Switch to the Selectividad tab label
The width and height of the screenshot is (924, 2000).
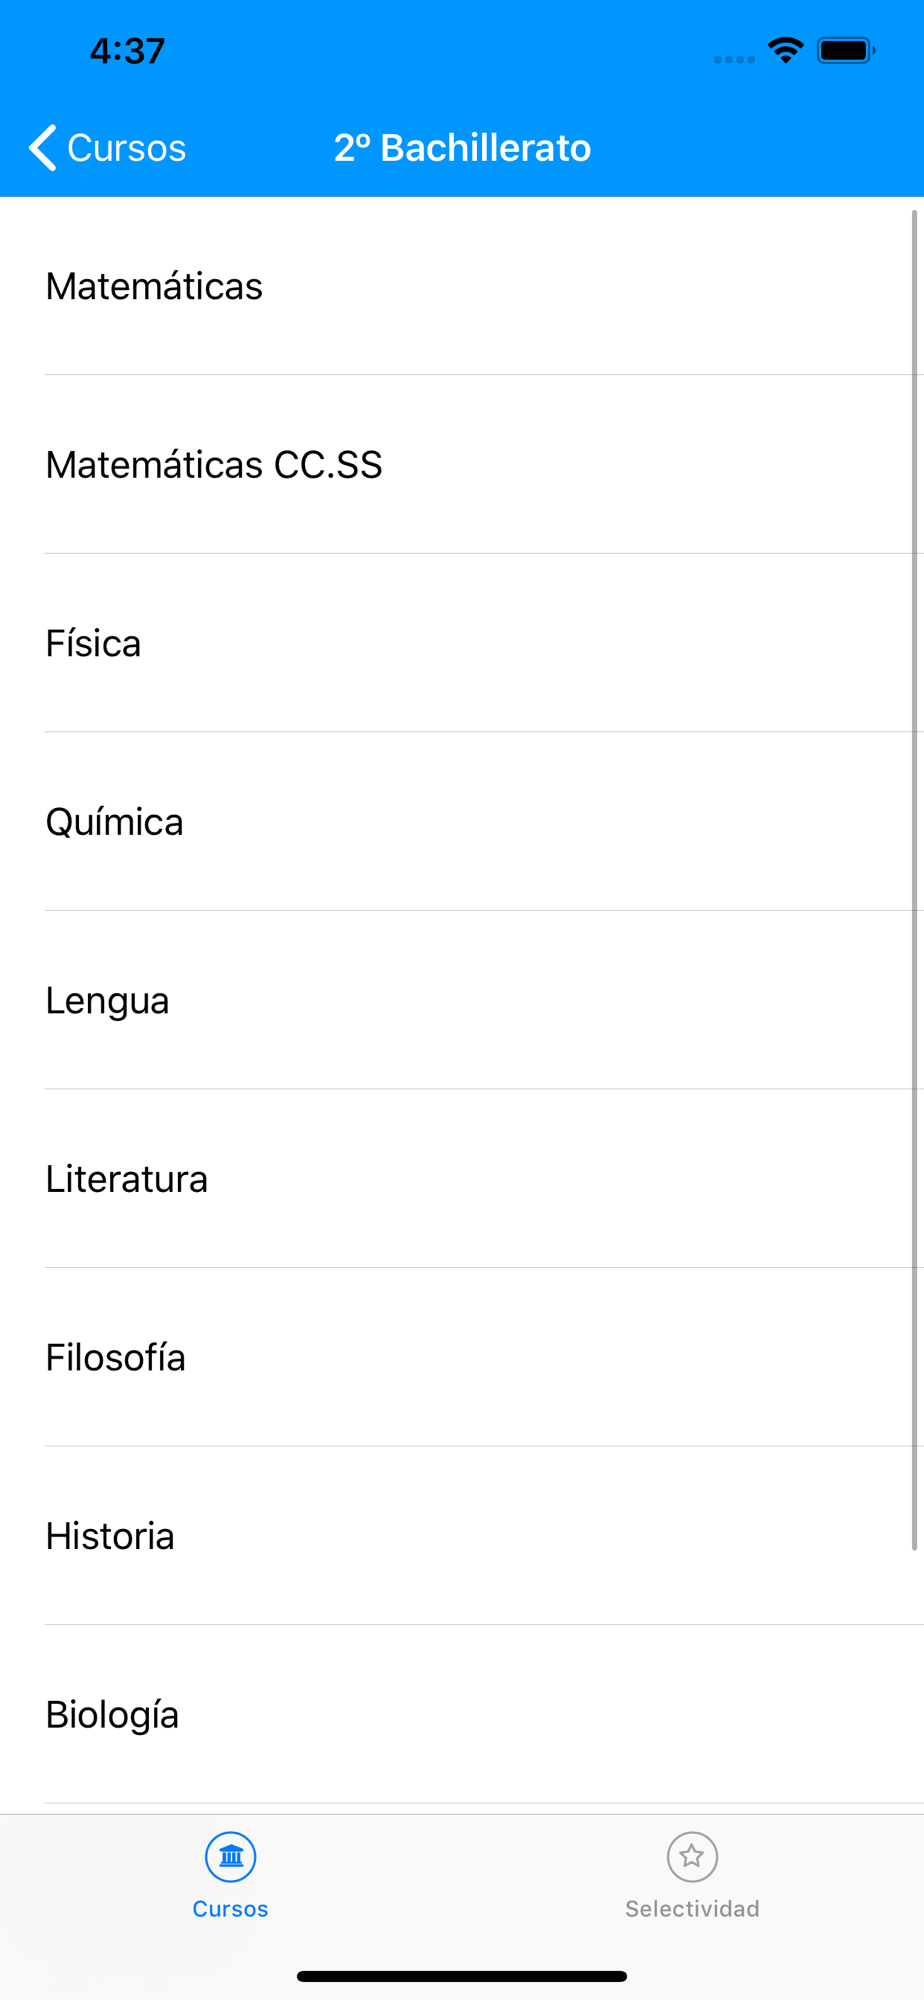692,1909
